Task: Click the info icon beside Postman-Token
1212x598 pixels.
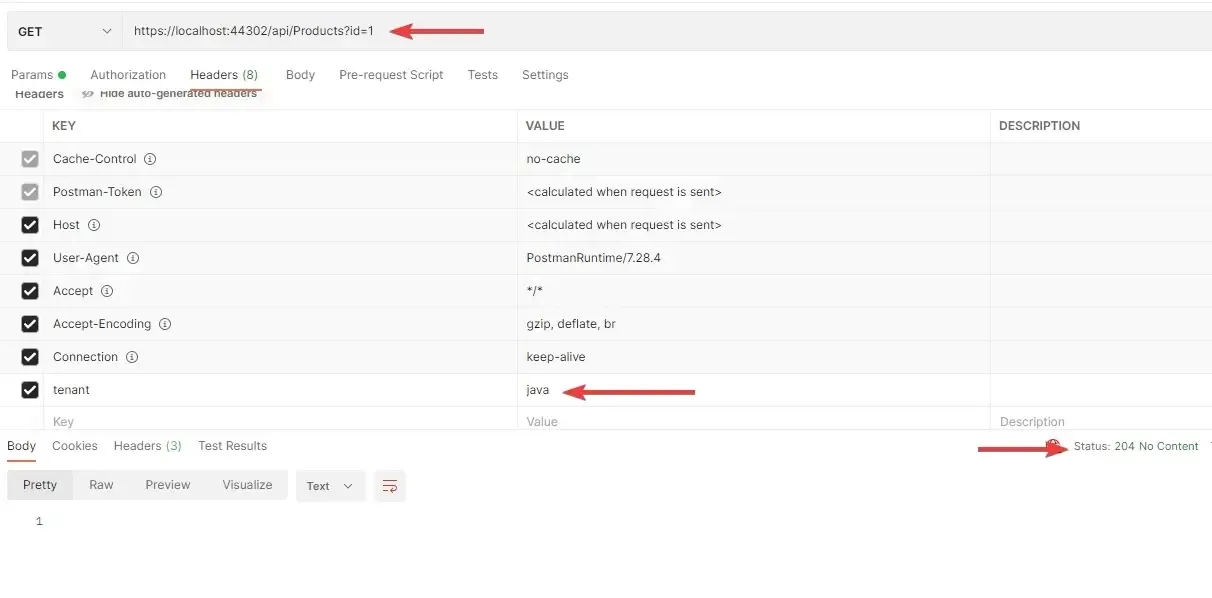Action: [x=156, y=191]
